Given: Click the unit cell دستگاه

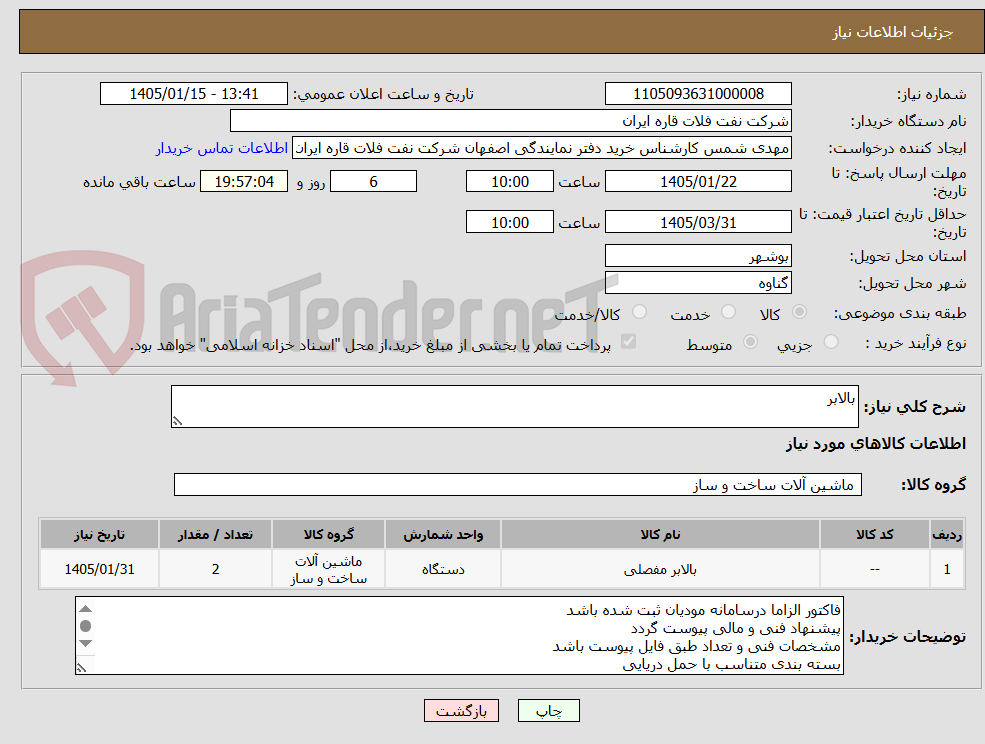Looking at the screenshot, I should 443,569.
